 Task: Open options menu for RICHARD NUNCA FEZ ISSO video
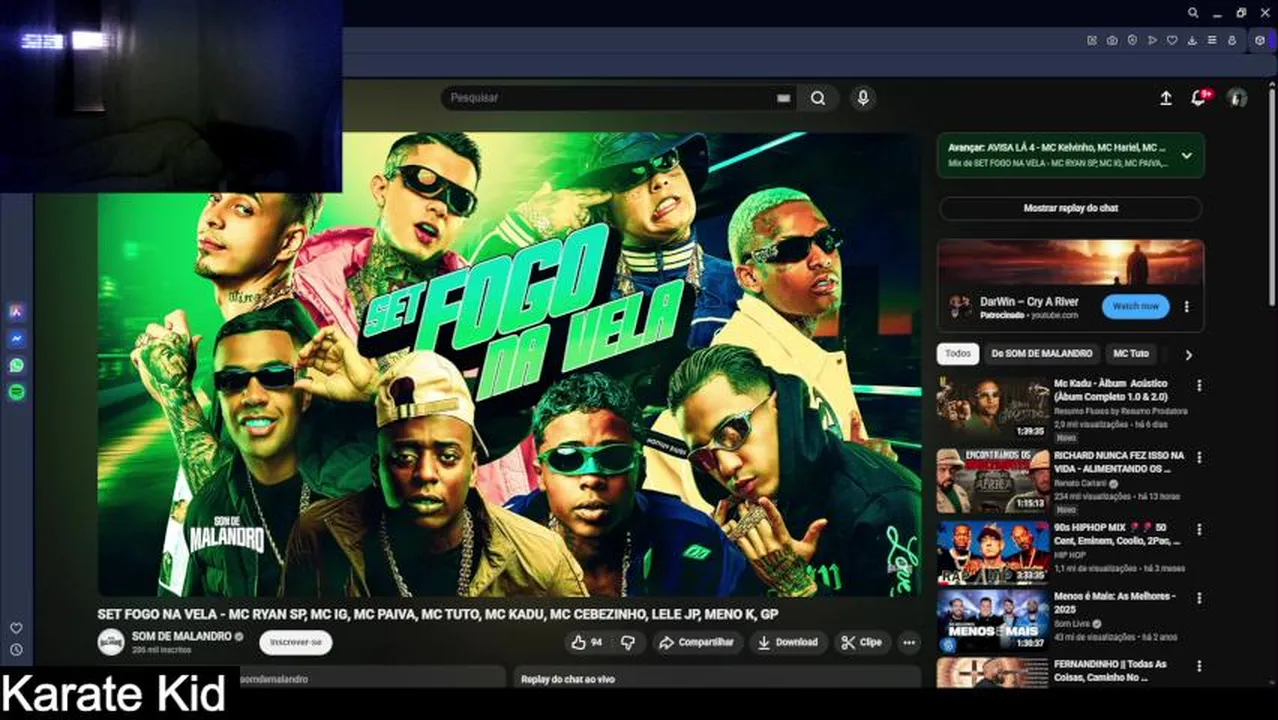tap(1199, 457)
